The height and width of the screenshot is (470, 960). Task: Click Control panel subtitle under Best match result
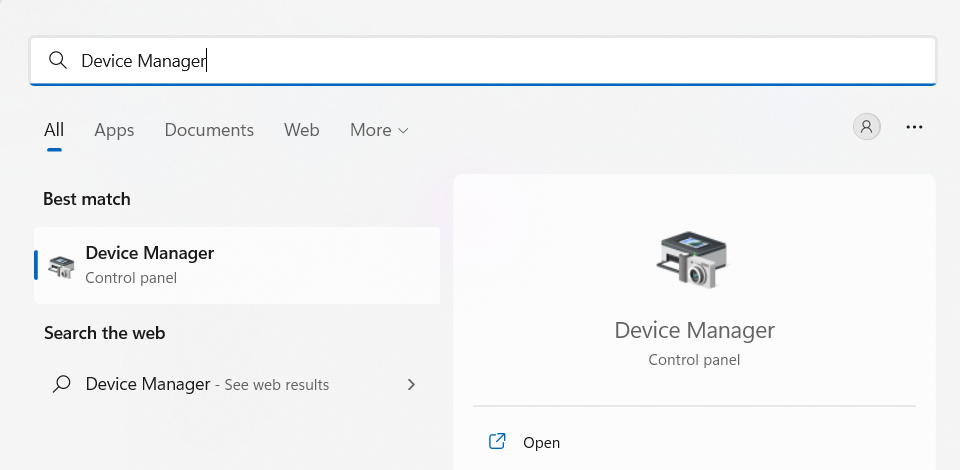click(x=131, y=278)
